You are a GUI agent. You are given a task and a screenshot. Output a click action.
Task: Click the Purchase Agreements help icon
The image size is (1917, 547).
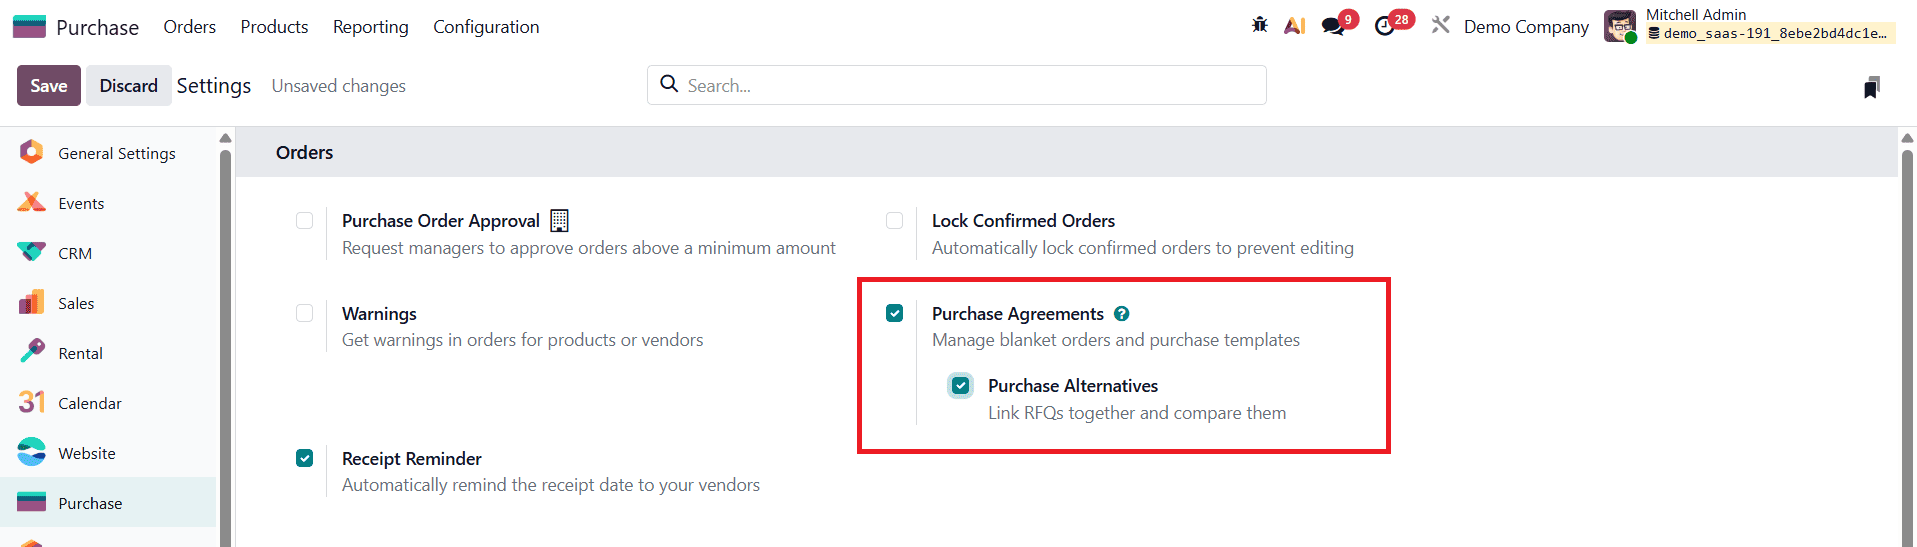pyautogui.click(x=1122, y=314)
